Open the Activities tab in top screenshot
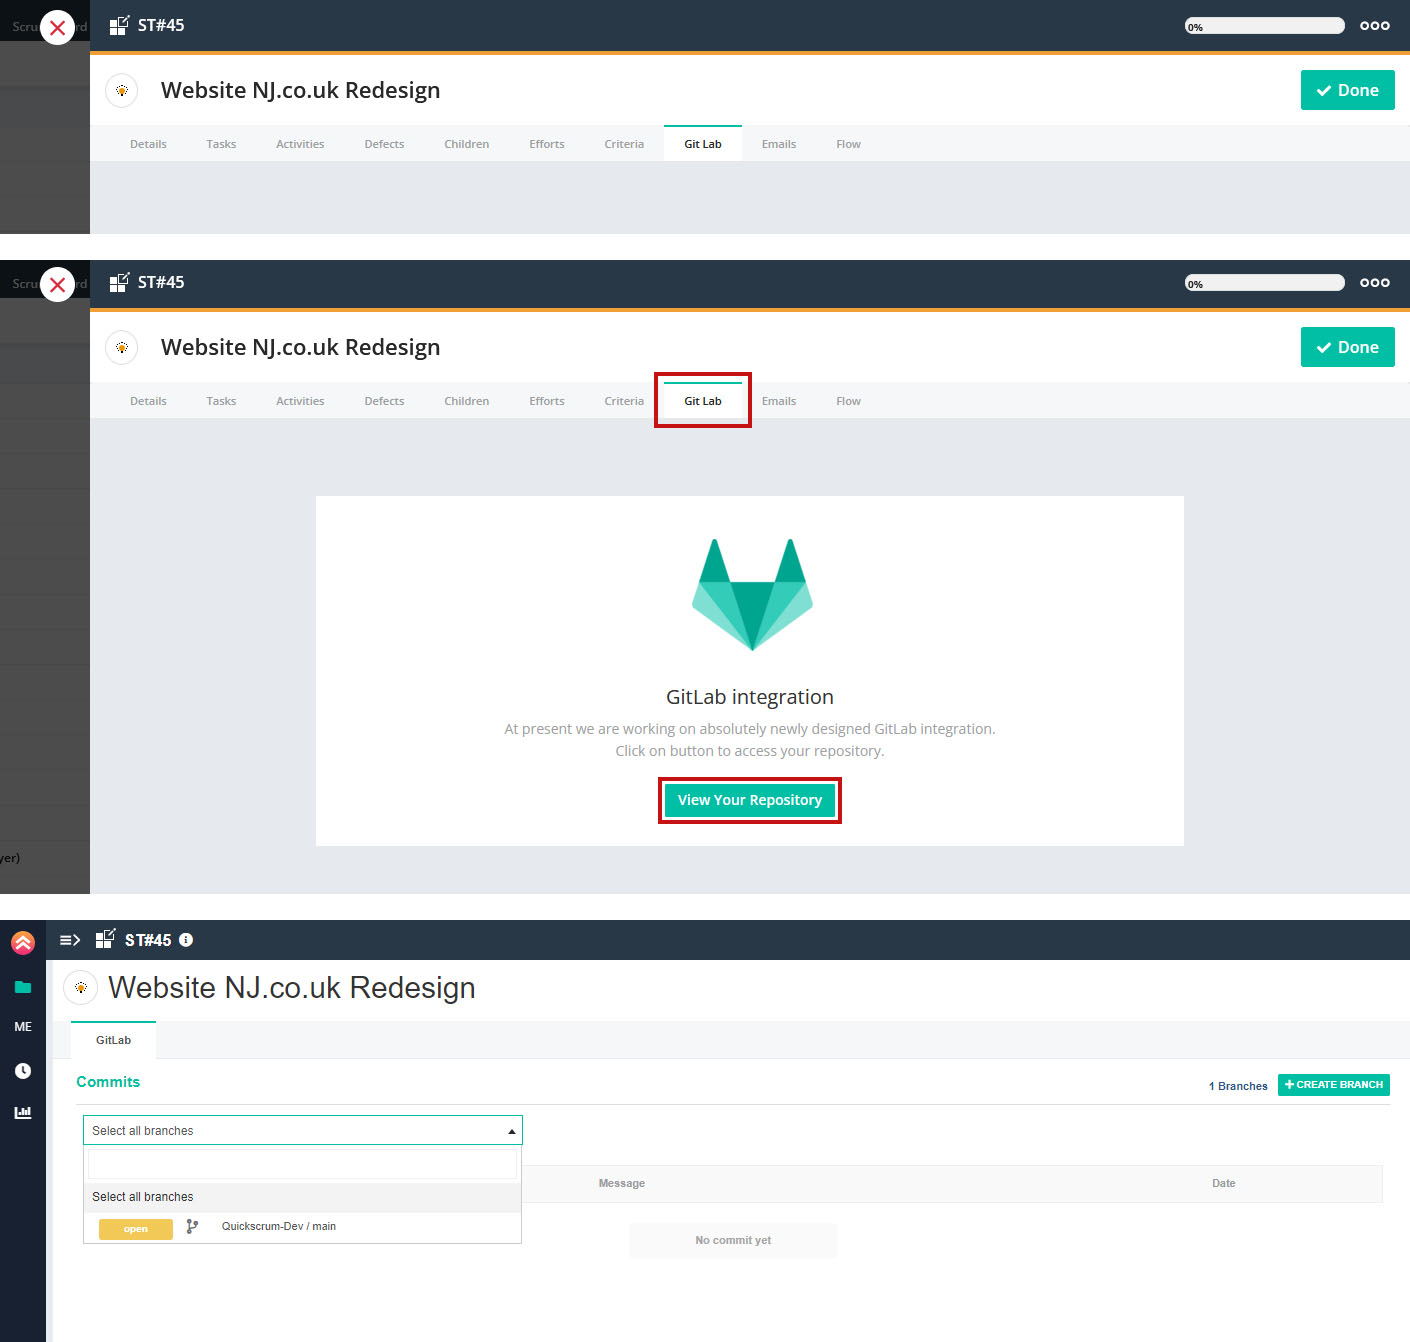The width and height of the screenshot is (1410, 1342). [x=300, y=144]
